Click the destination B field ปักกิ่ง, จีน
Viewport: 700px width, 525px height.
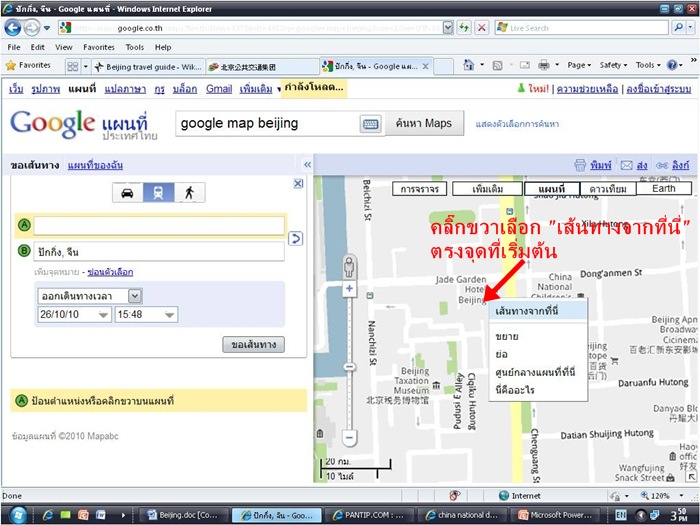tap(159, 251)
